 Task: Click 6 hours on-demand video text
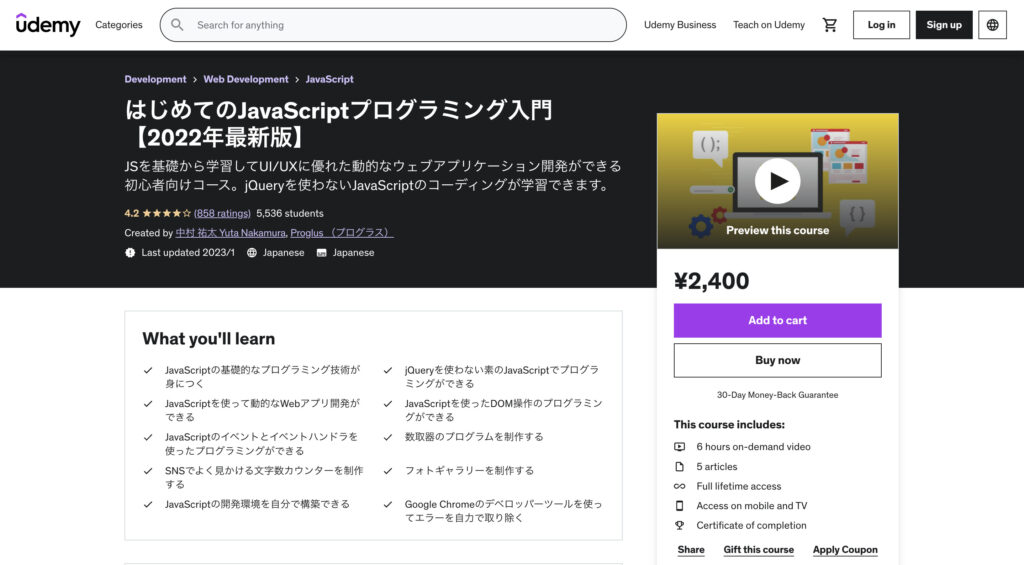753,447
